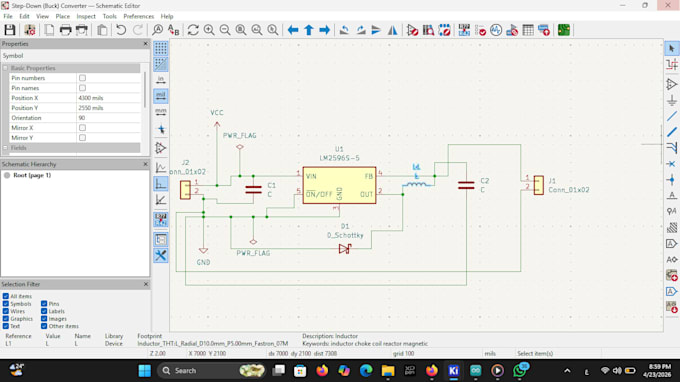The width and height of the screenshot is (680, 382).
Task: Open the Find tool icon
Action: [157, 30]
